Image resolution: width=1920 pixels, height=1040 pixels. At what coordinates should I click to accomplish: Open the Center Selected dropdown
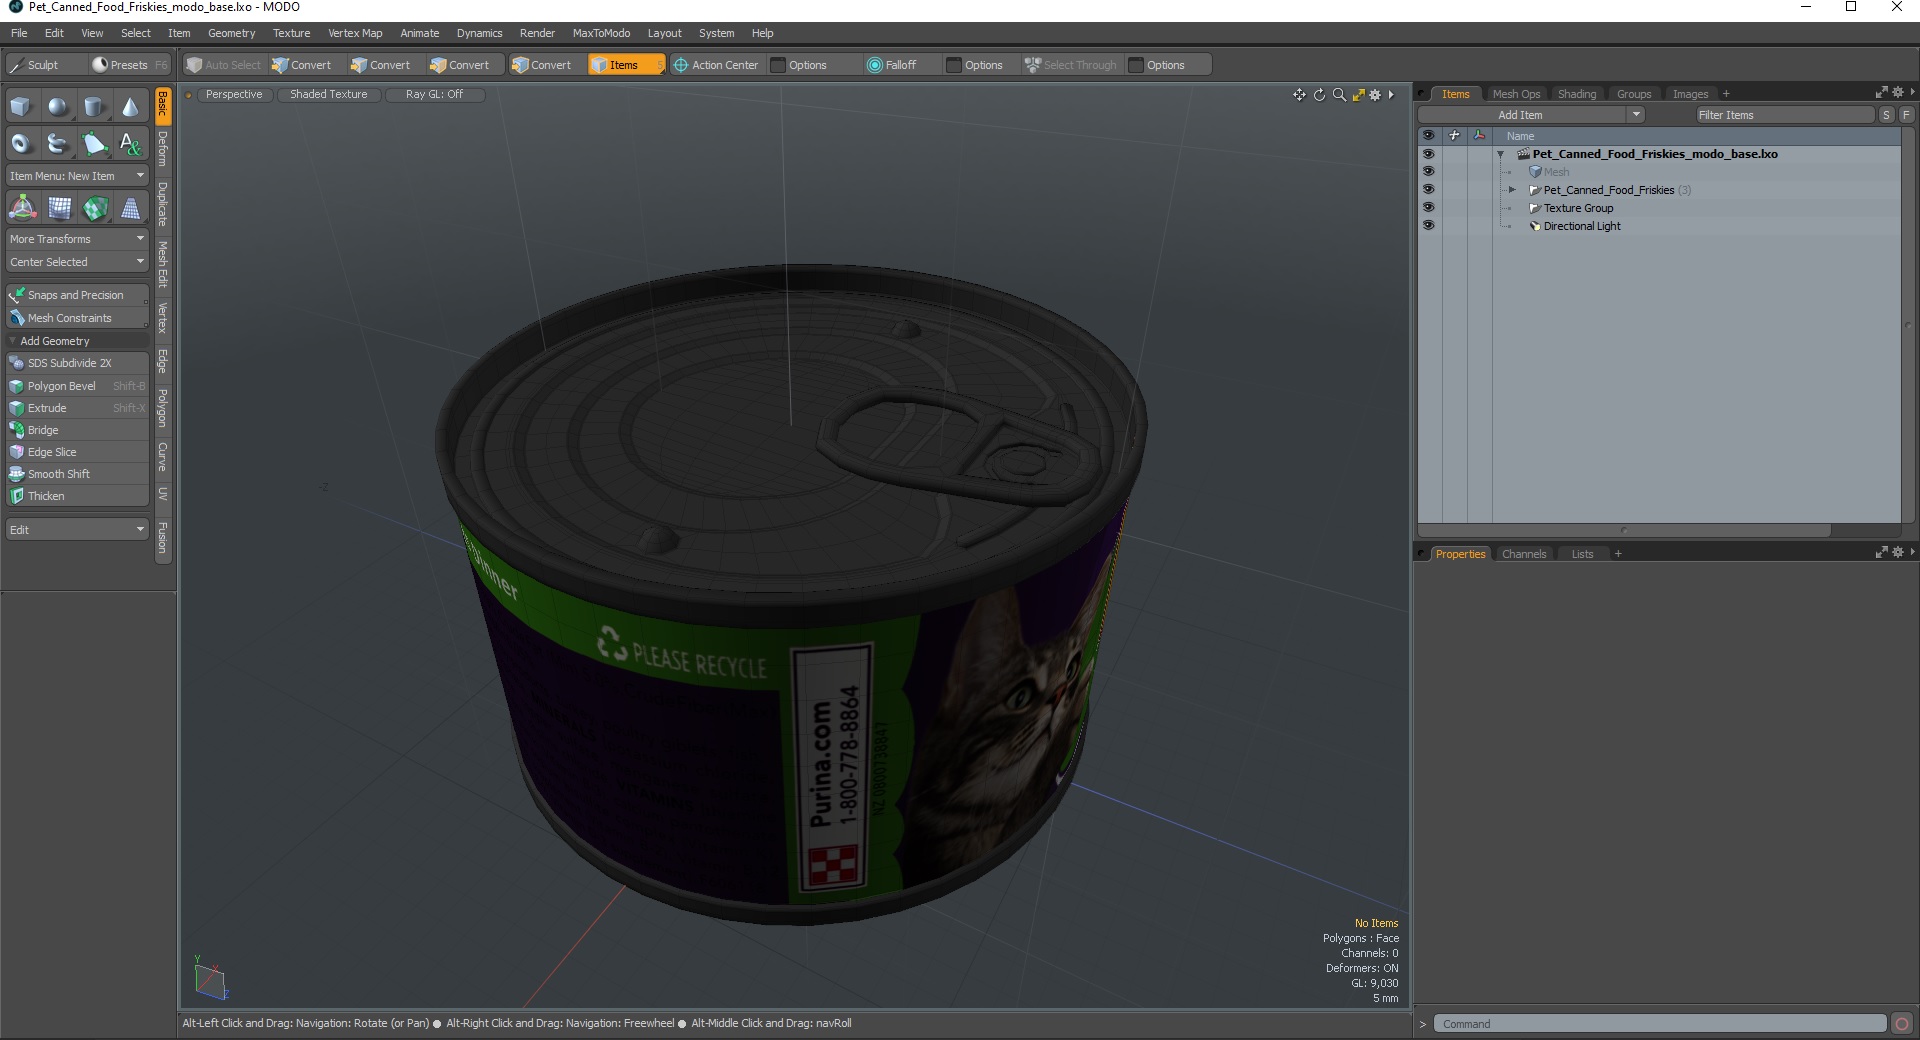(77, 262)
